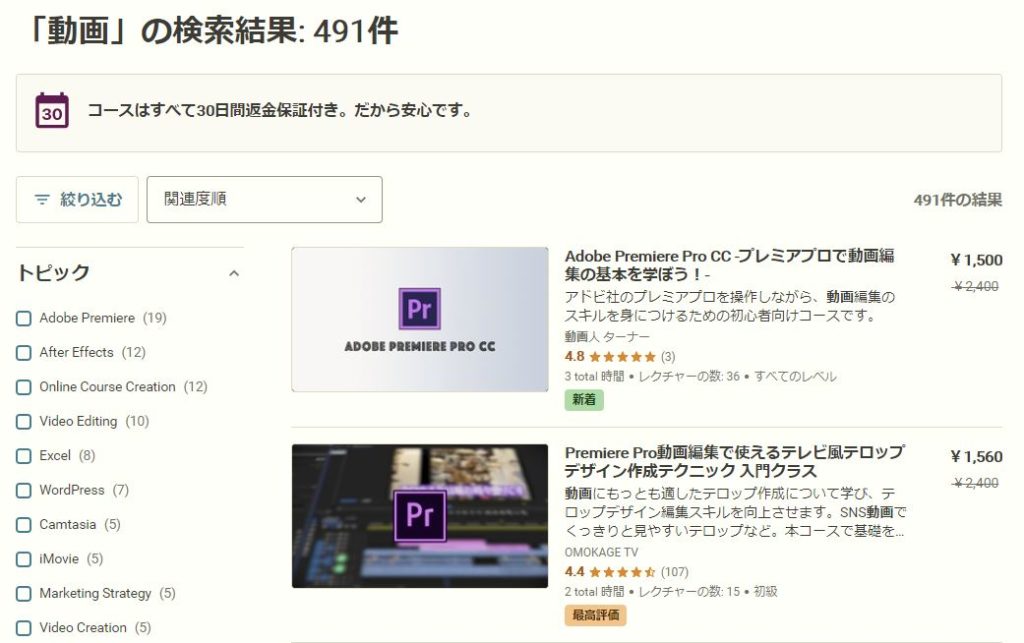Click instructor name 動画人 ターナー
Screen dimensions: 1024x643
point(607,337)
